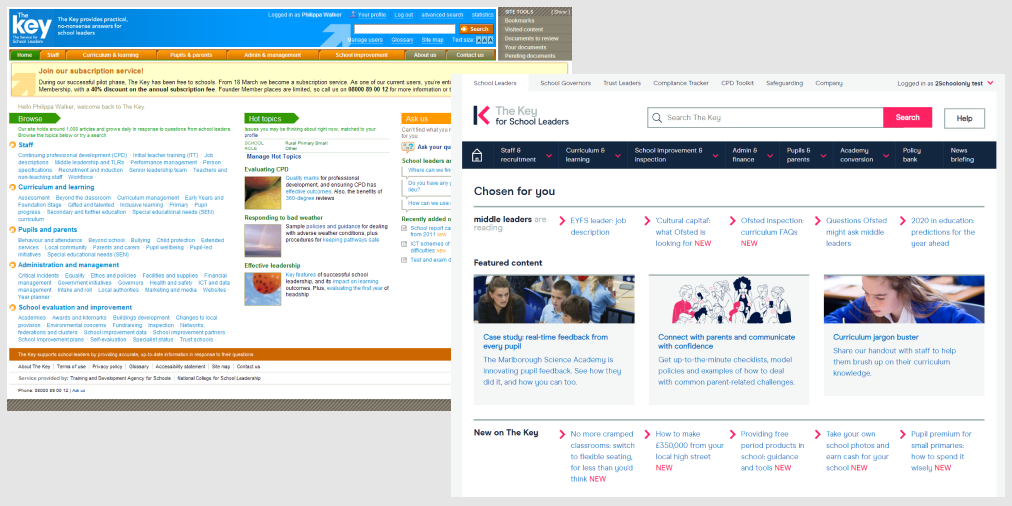Select the largest text size option
The image size is (1012, 506).
[x=491, y=40]
